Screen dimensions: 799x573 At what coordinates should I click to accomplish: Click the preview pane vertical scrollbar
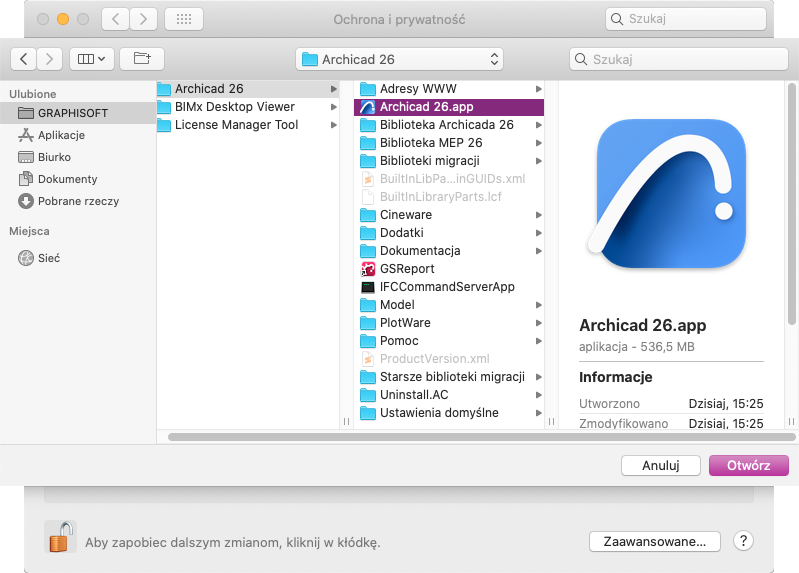tap(791, 204)
